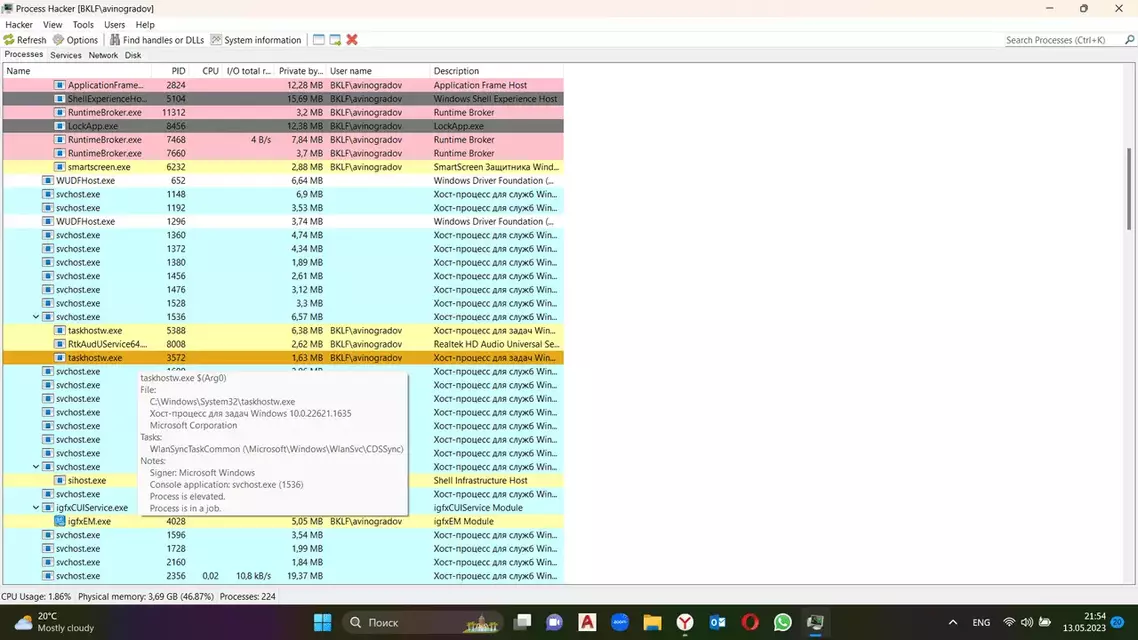Select the Processes tab
The image size is (1138, 640).
[24, 54]
